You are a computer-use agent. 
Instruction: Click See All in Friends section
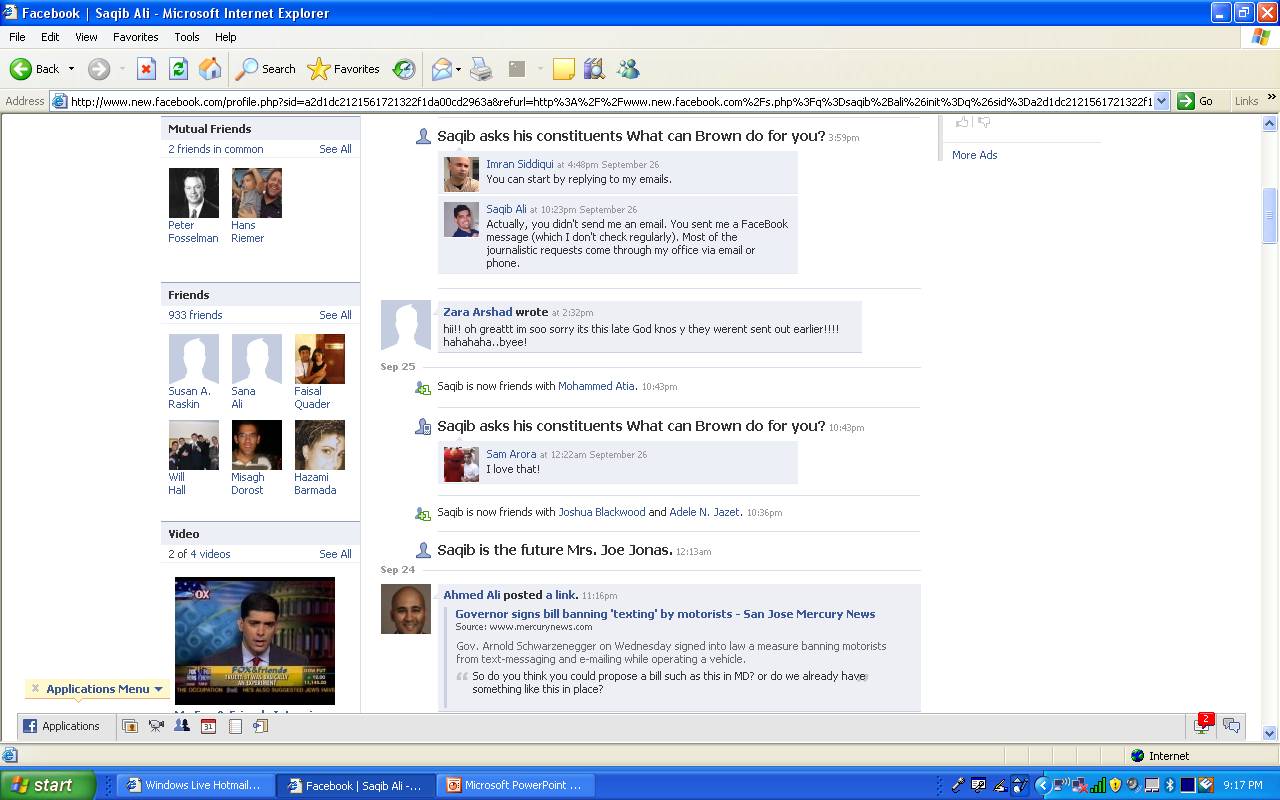click(335, 315)
